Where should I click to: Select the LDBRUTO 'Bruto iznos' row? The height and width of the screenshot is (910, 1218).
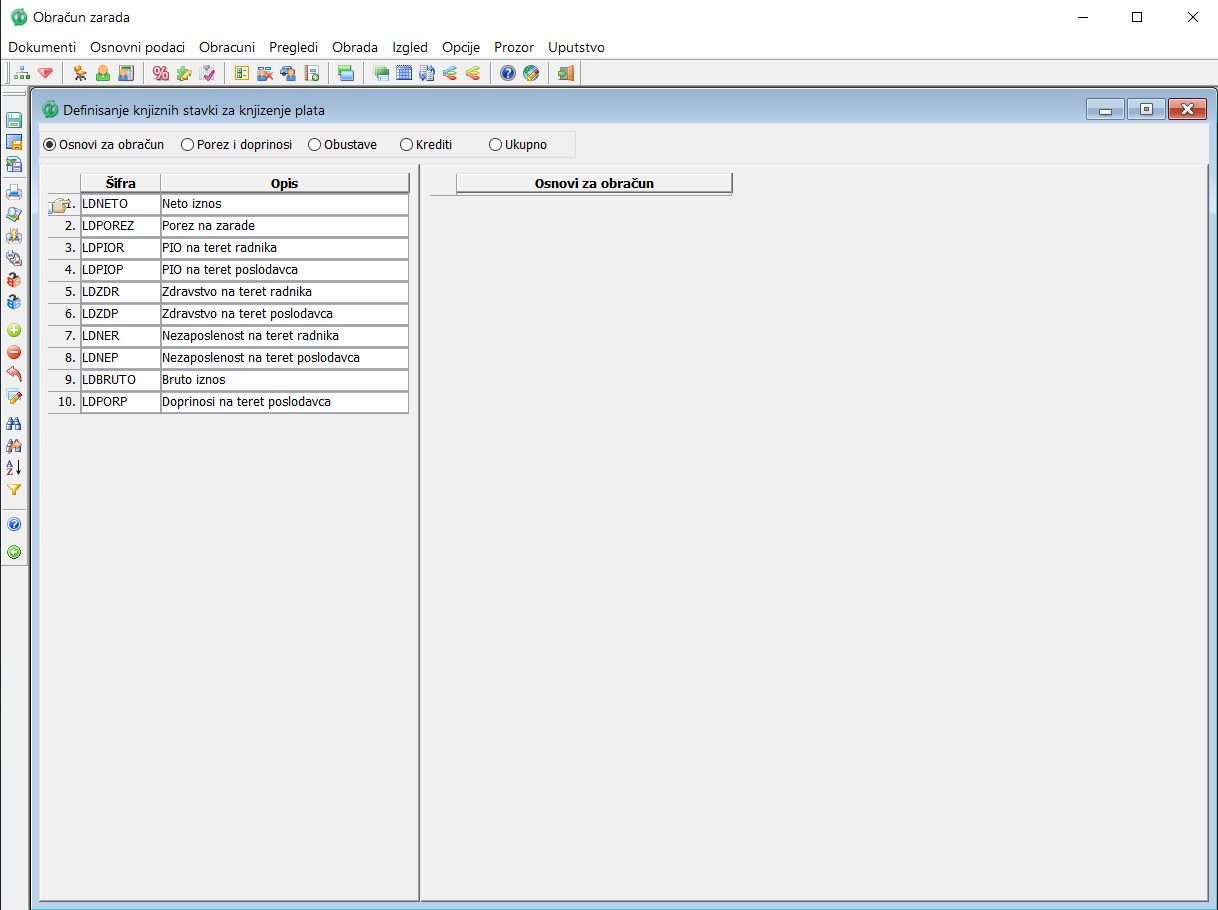(x=244, y=380)
